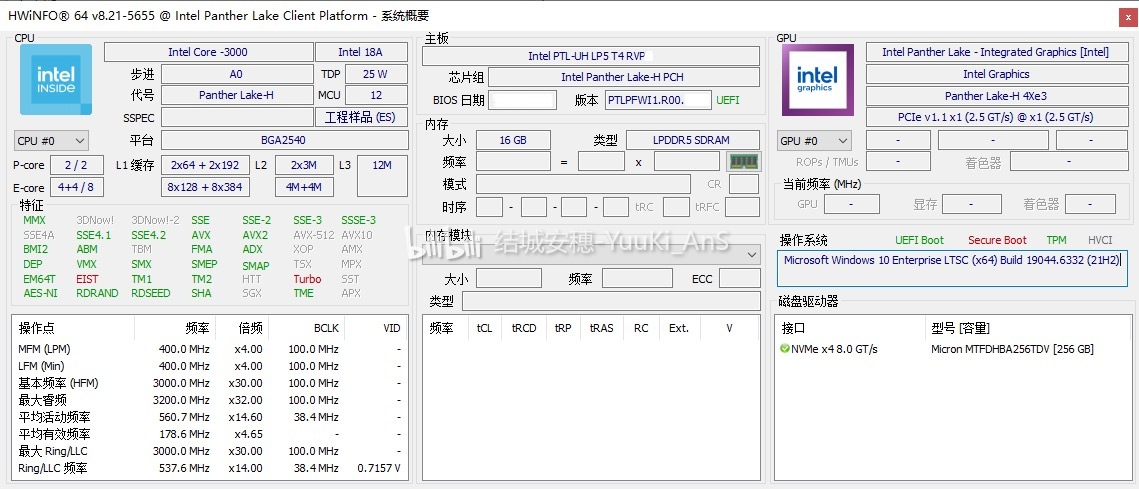The height and width of the screenshot is (489, 1139).
Task: Expand the memory module selection dropdown
Action: [590, 255]
